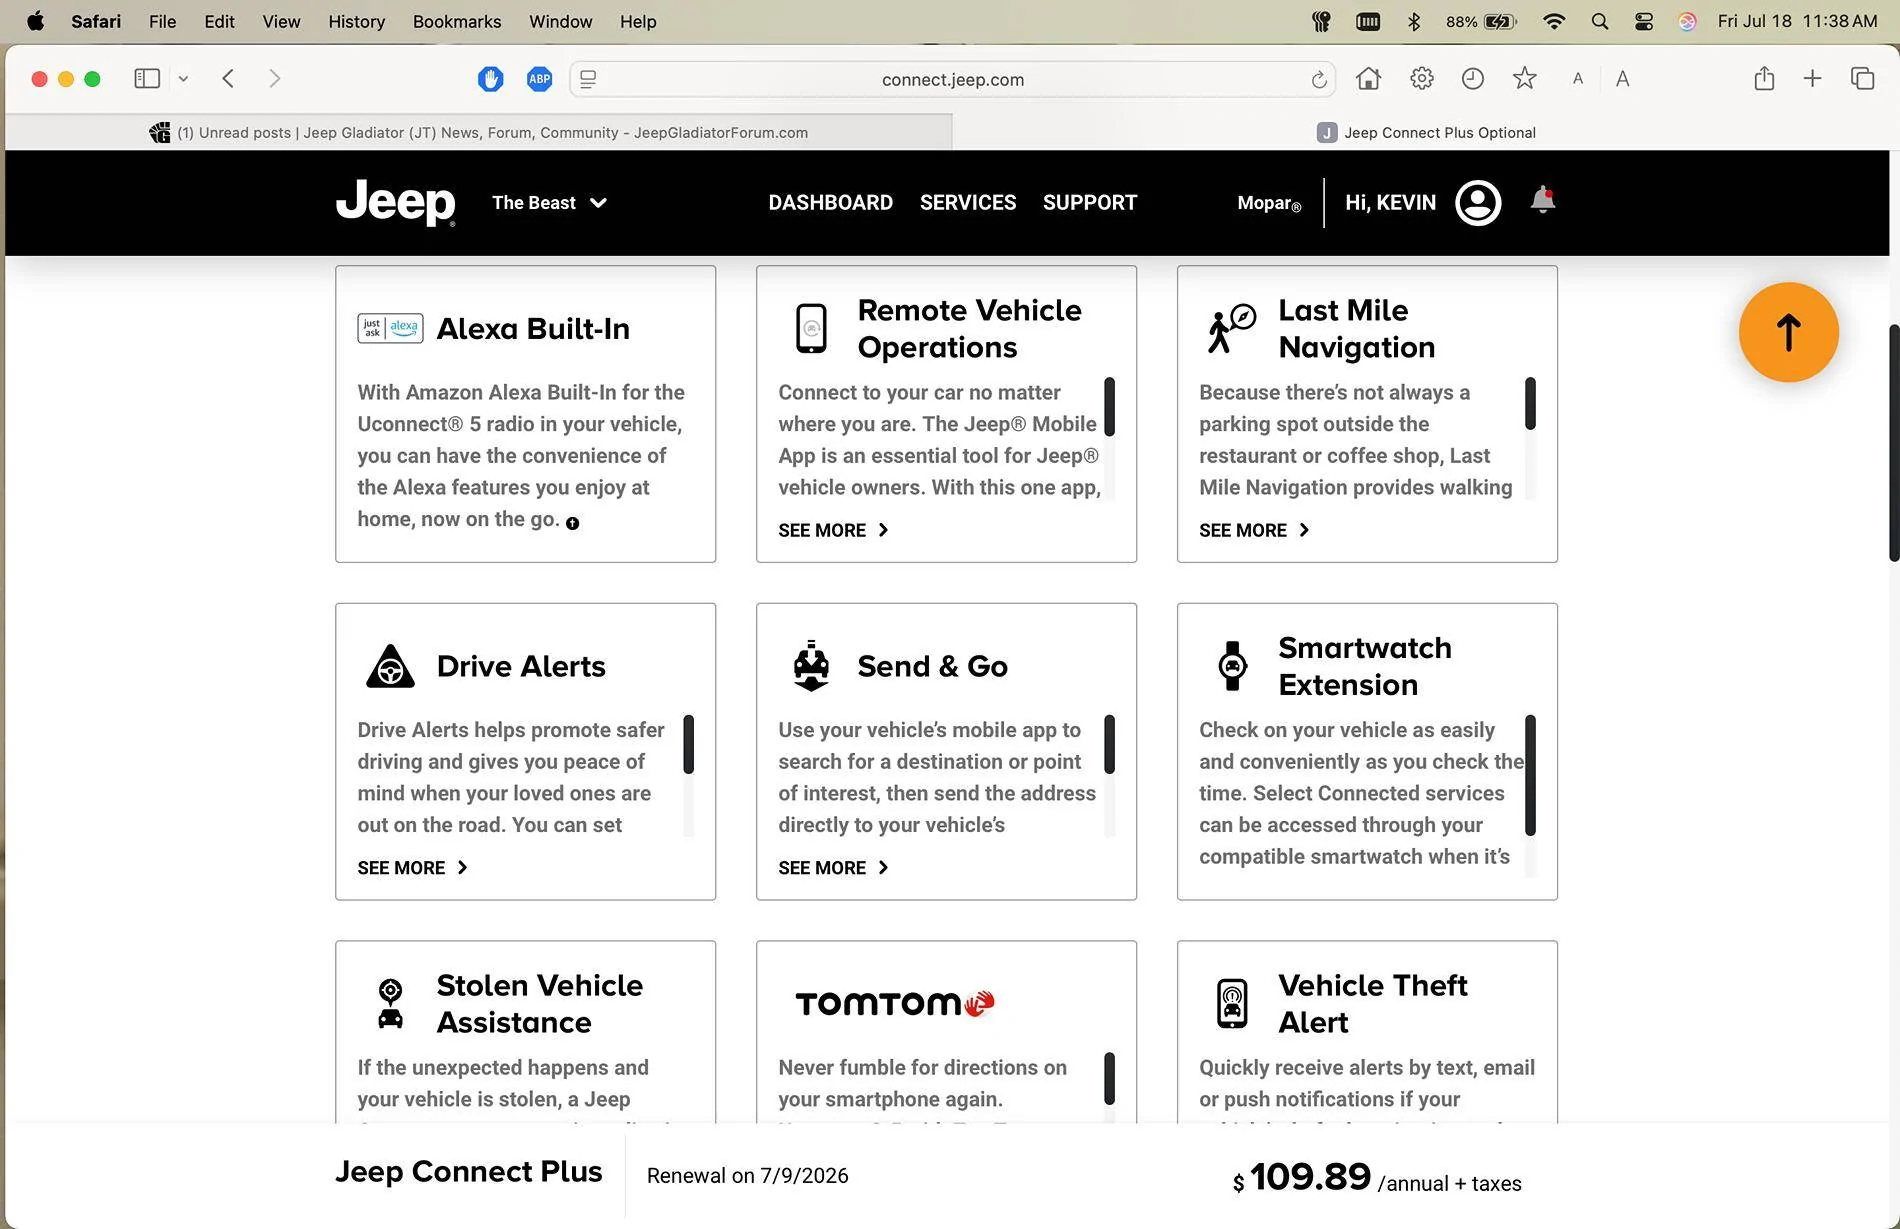Viewport: 1900px width, 1229px height.
Task: Expand See More under Remote Vehicle Operations
Action: (x=833, y=530)
